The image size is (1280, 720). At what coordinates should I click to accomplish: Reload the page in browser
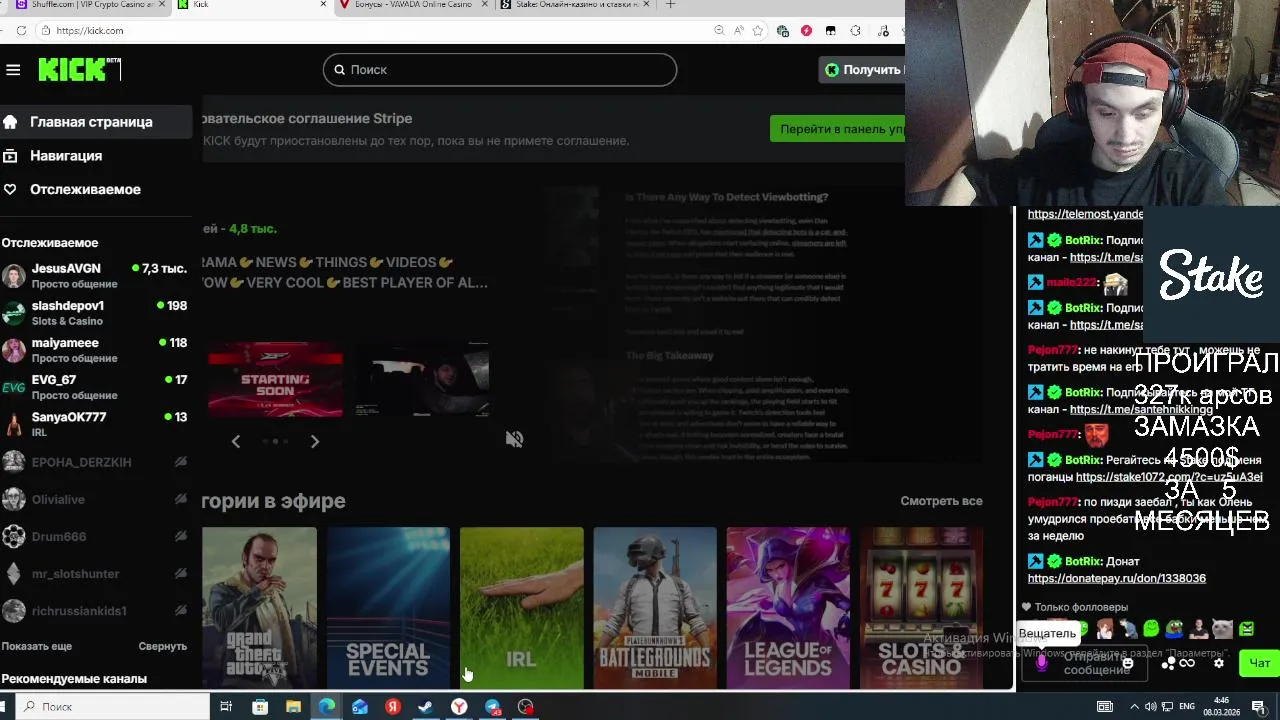tap(21, 30)
